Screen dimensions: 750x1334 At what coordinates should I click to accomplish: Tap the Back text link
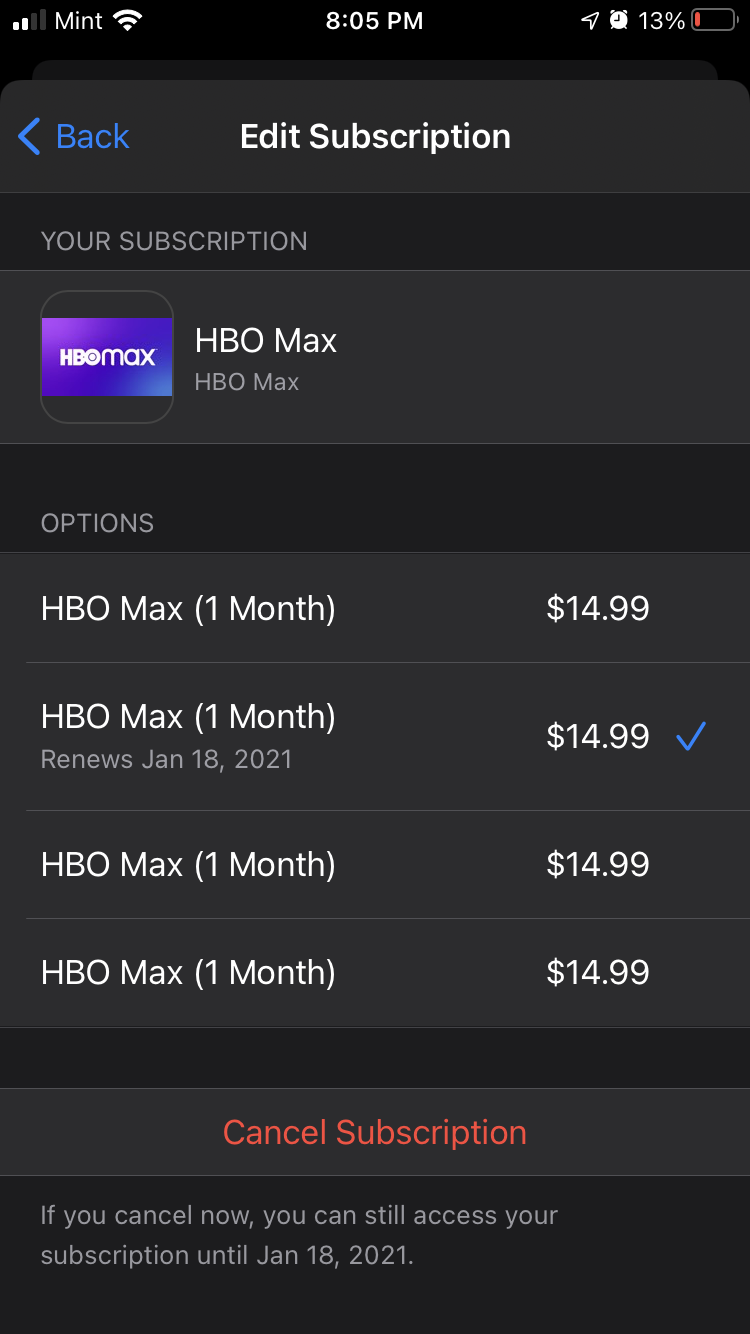pyautogui.click(x=92, y=136)
